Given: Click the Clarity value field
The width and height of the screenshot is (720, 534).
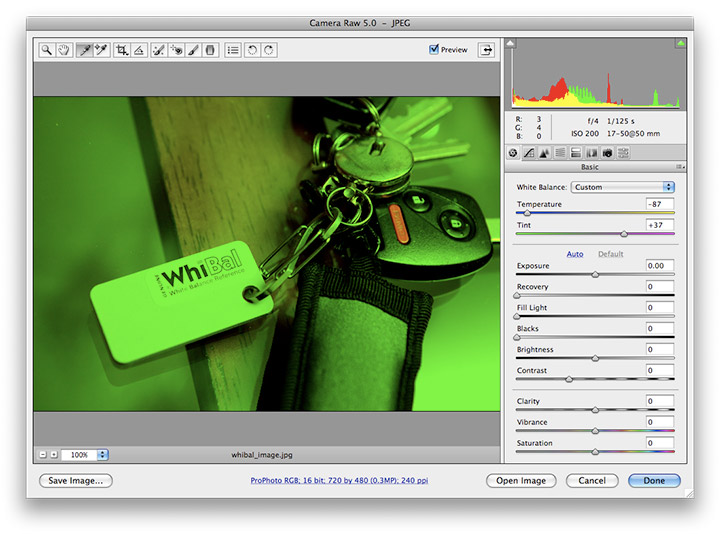Looking at the screenshot, I should 660,401.
